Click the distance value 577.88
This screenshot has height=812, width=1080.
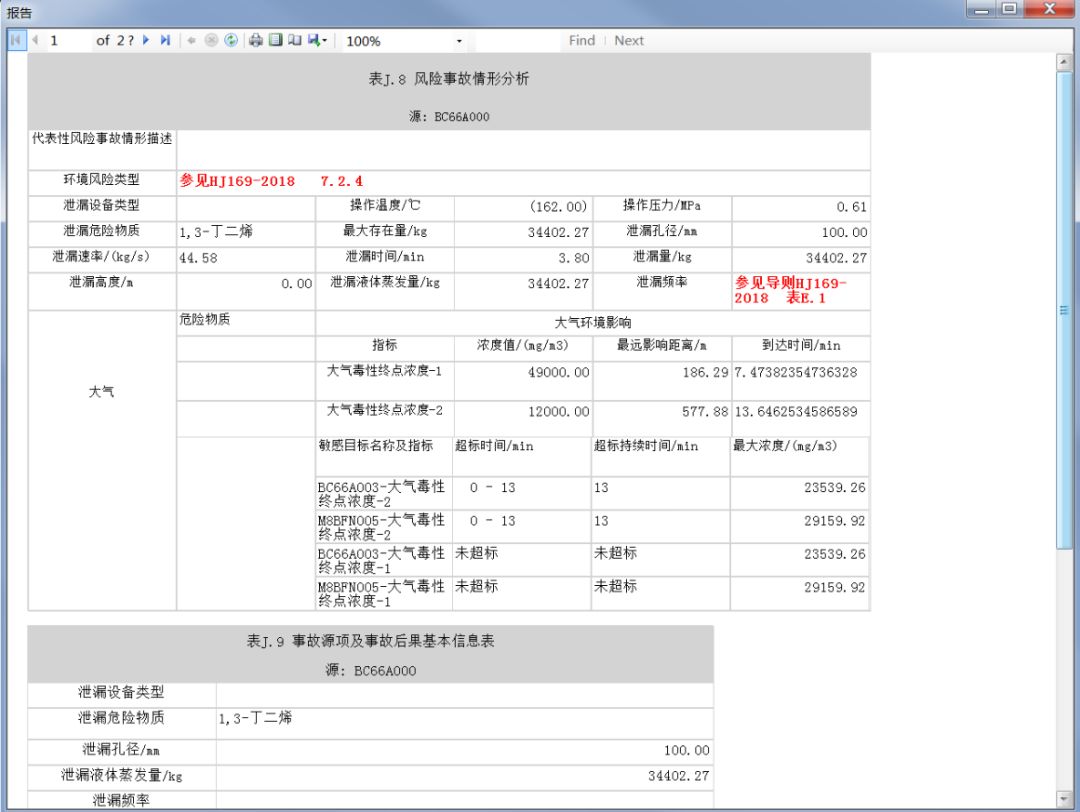tap(705, 412)
